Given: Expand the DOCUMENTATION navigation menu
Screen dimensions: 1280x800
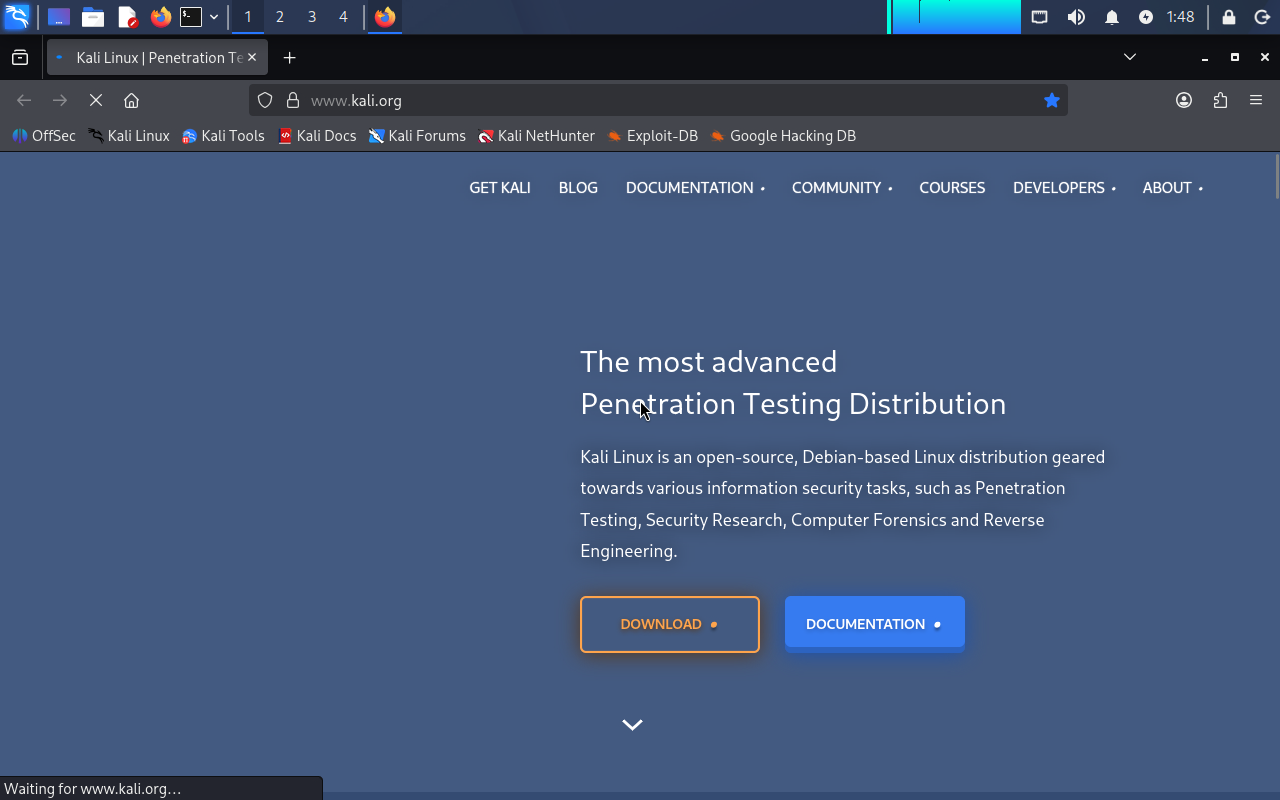Looking at the screenshot, I should coord(694,188).
